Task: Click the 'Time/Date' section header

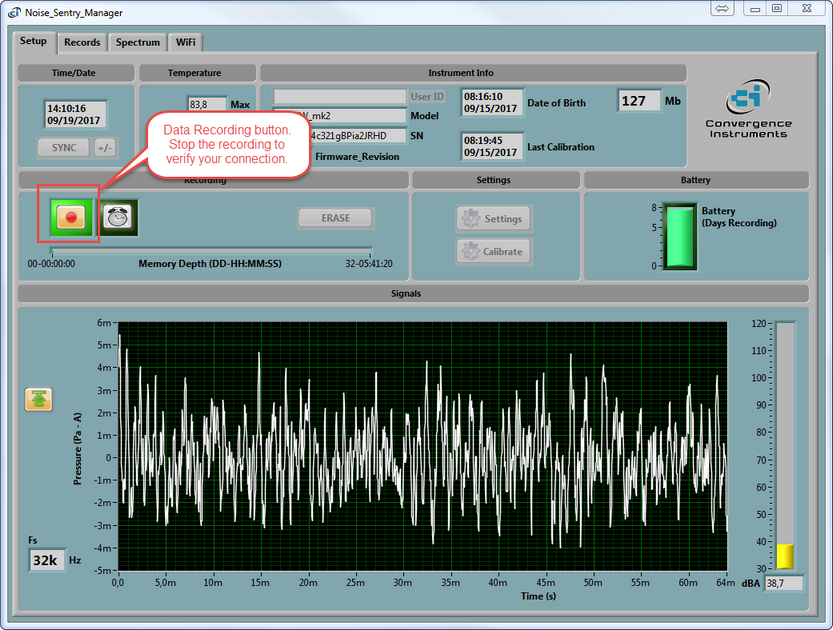Action: [74, 73]
